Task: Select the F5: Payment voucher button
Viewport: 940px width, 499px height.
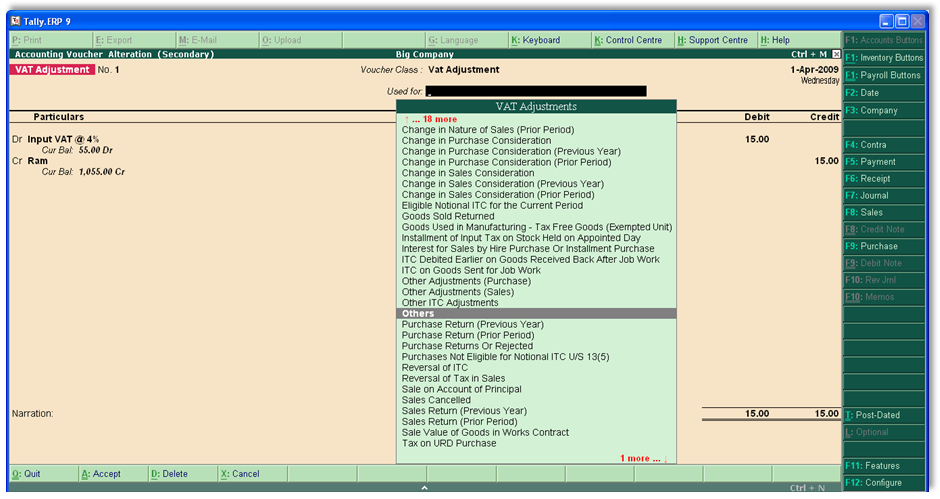Action: [x=884, y=162]
